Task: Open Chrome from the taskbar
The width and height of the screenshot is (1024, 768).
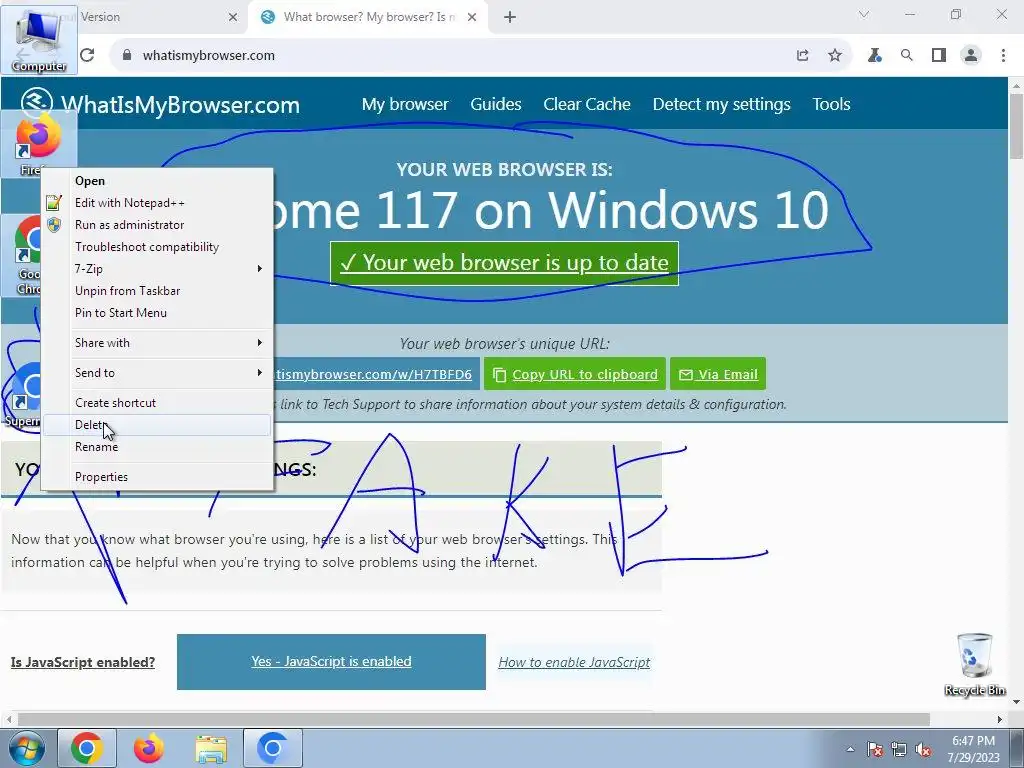Action: (x=87, y=748)
